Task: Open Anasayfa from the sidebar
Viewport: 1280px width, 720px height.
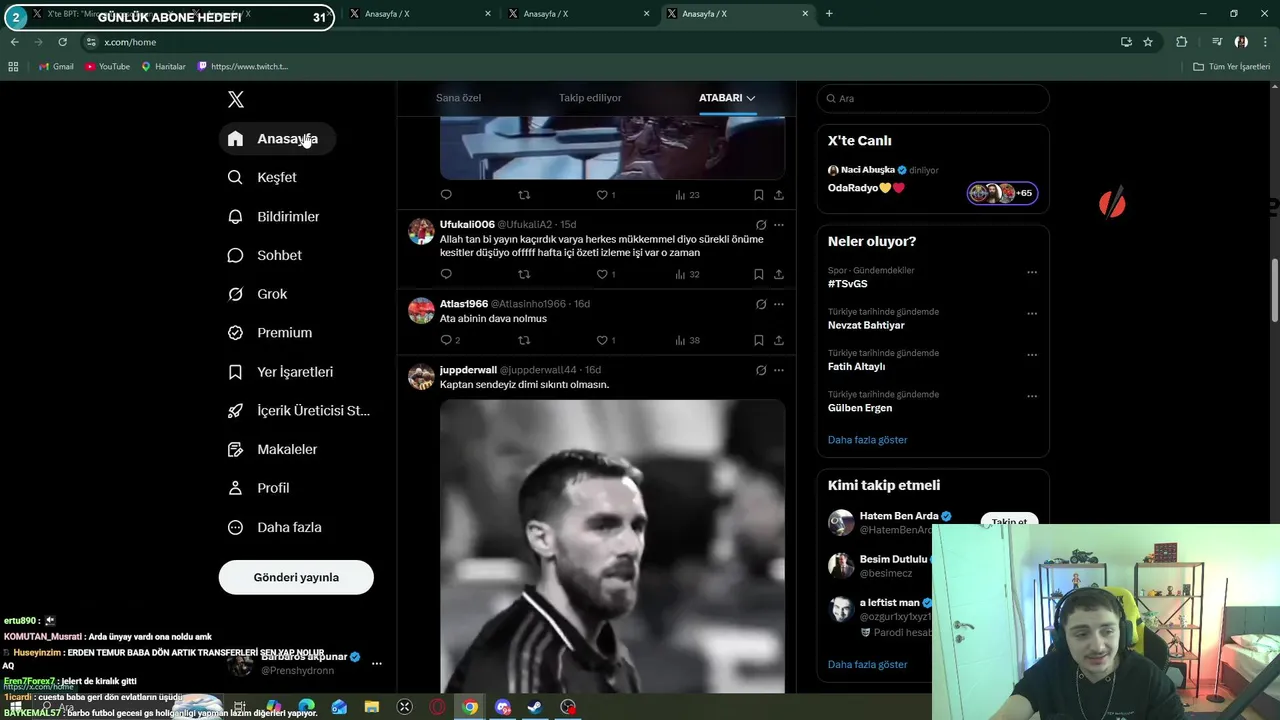Action: click(276, 139)
